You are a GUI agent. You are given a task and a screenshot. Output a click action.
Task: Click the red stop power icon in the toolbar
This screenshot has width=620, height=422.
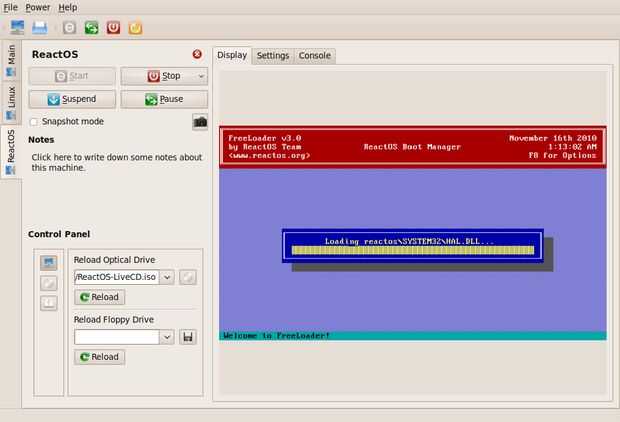click(113, 28)
